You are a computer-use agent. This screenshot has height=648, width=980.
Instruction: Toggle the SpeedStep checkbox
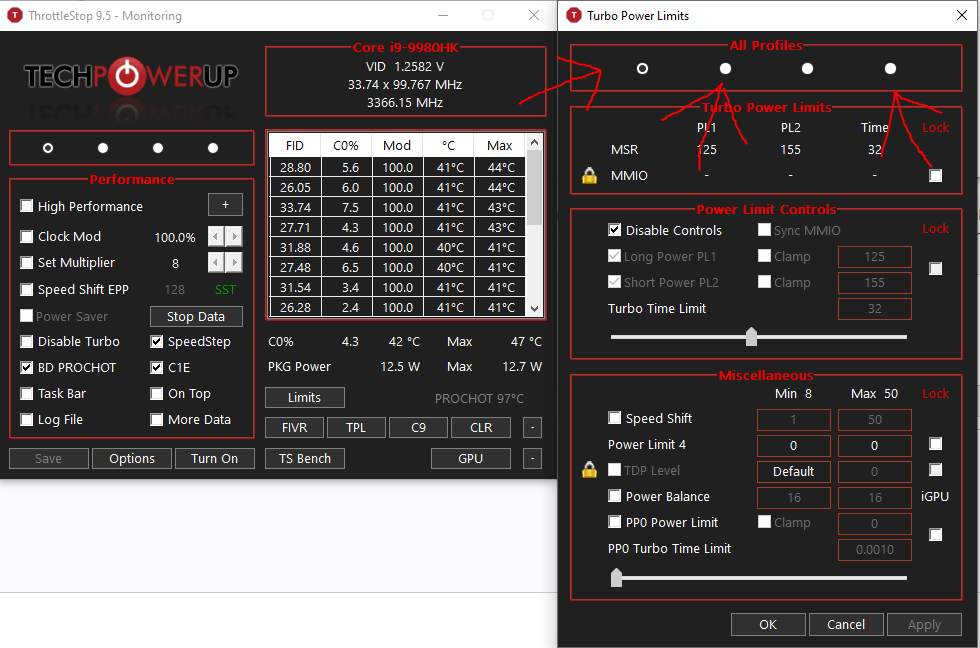[x=157, y=341]
